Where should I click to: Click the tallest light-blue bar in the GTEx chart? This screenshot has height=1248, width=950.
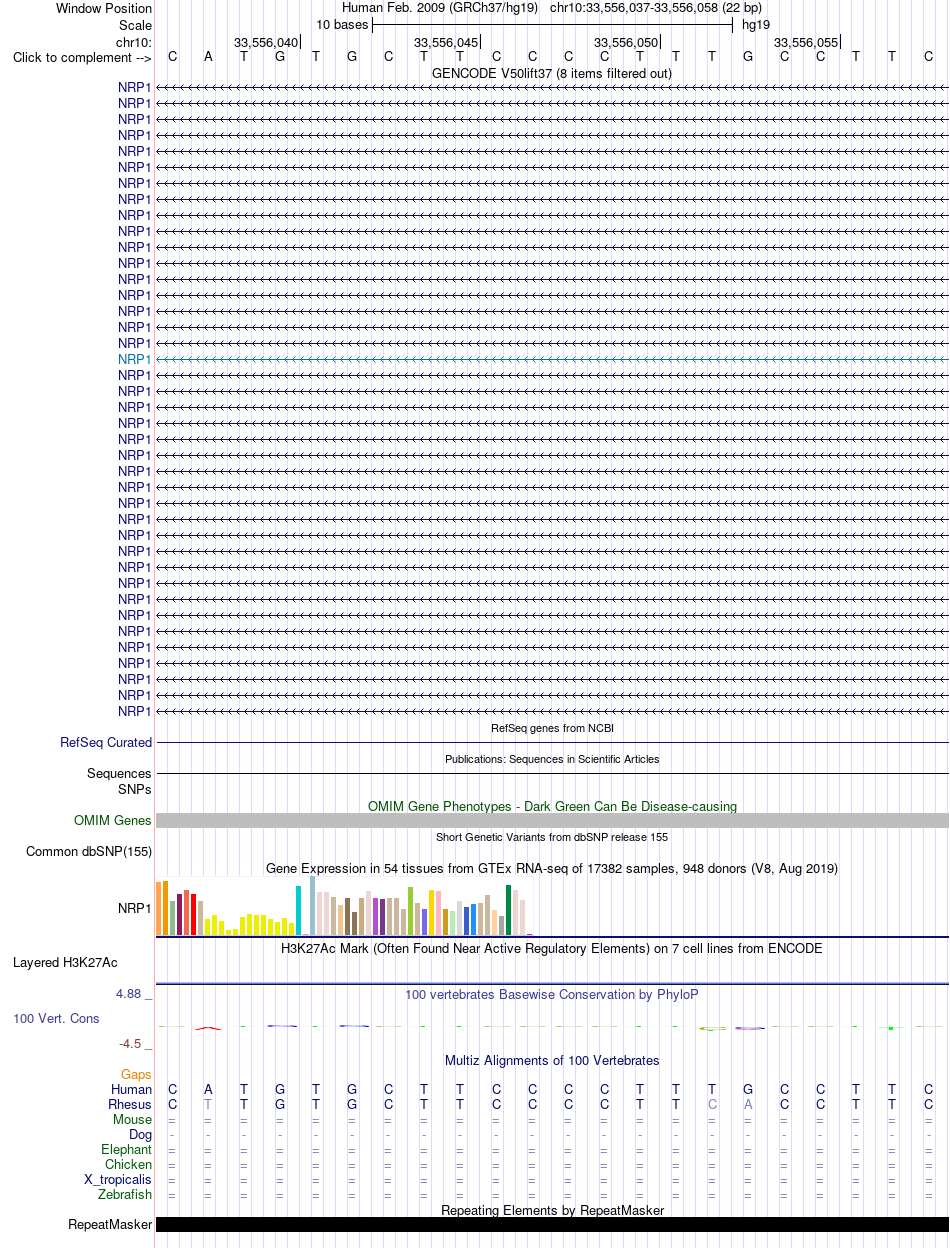(312, 906)
